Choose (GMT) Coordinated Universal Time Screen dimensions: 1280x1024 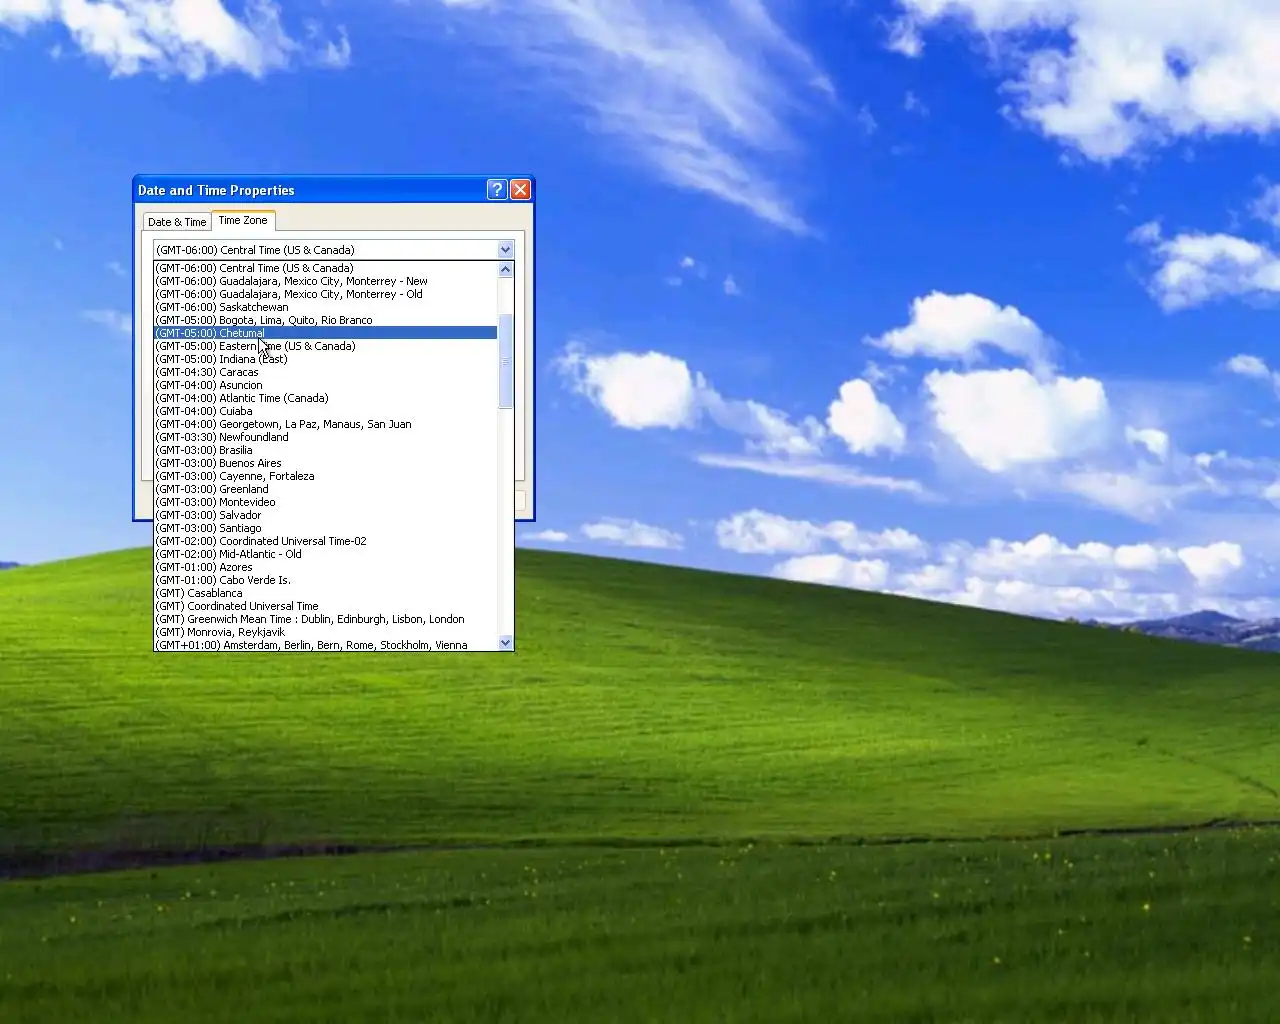(325, 606)
